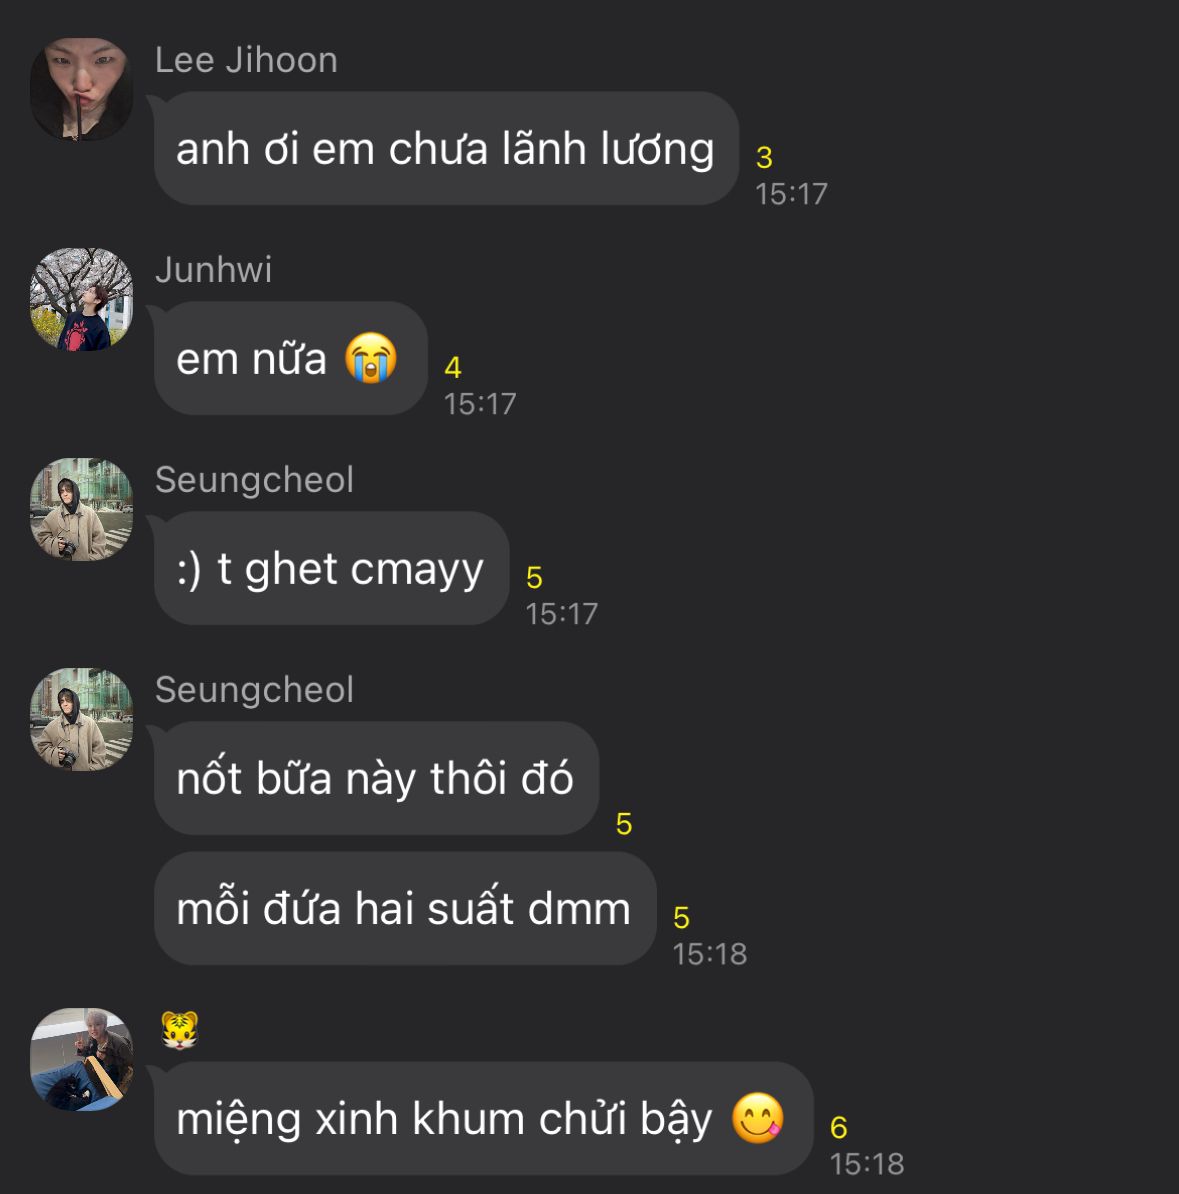
Task: Select the 'em nữa' message bubble
Action: pyautogui.click(x=291, y=358)
